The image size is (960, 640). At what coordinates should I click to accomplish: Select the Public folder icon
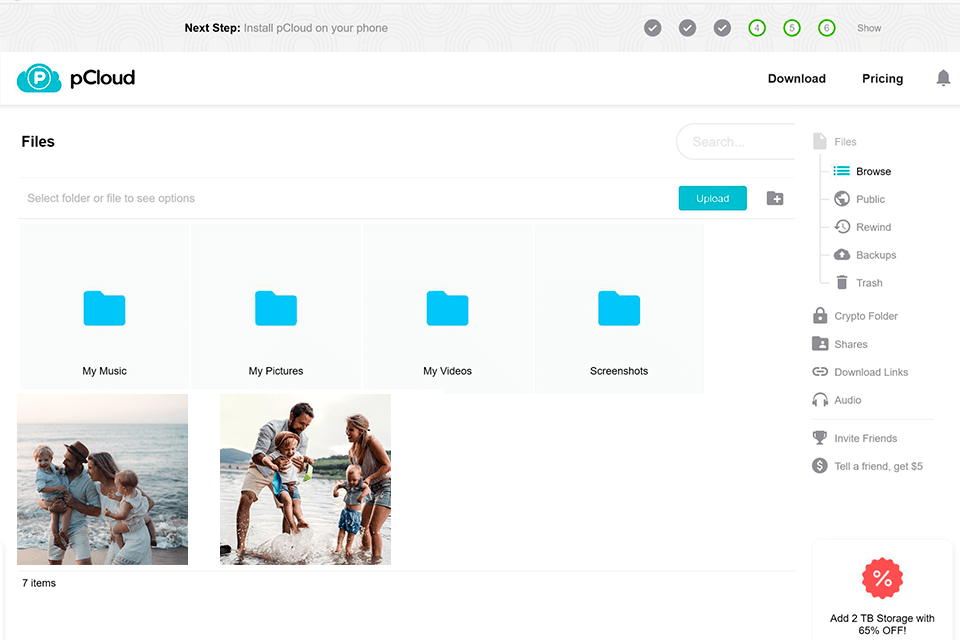point(841,199)
